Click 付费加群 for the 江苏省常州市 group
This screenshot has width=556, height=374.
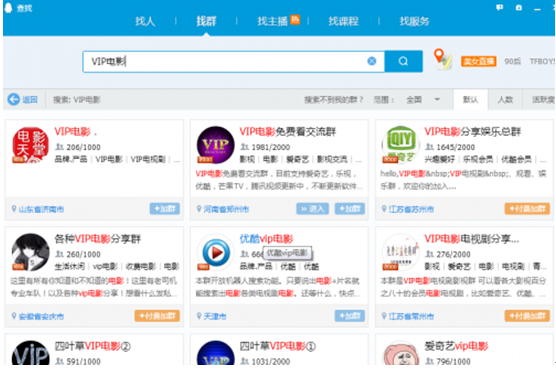click(x=527, y=316)
